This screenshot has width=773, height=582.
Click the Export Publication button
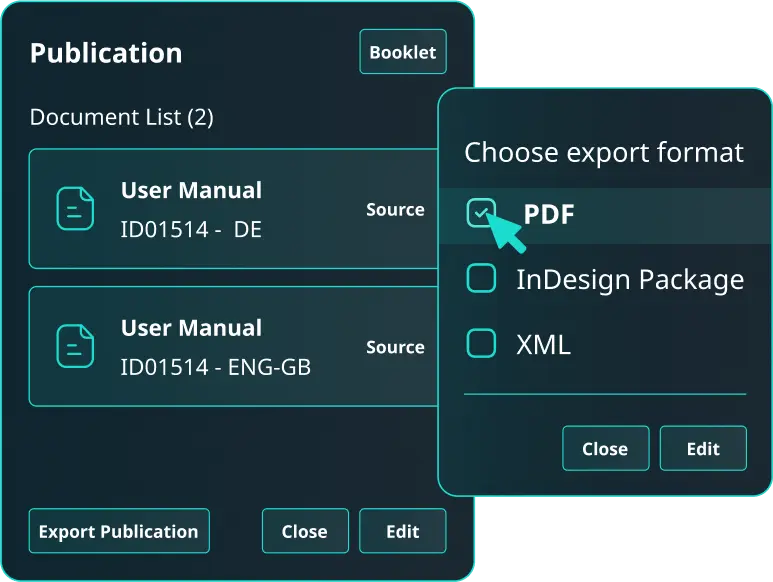pos(119,531)
